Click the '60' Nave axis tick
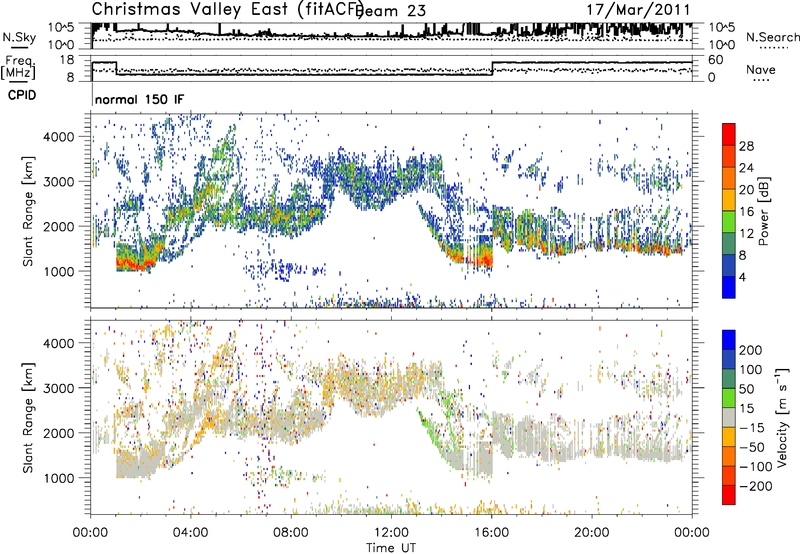Screen dimensions: 800x554 (x=716, y=60)
